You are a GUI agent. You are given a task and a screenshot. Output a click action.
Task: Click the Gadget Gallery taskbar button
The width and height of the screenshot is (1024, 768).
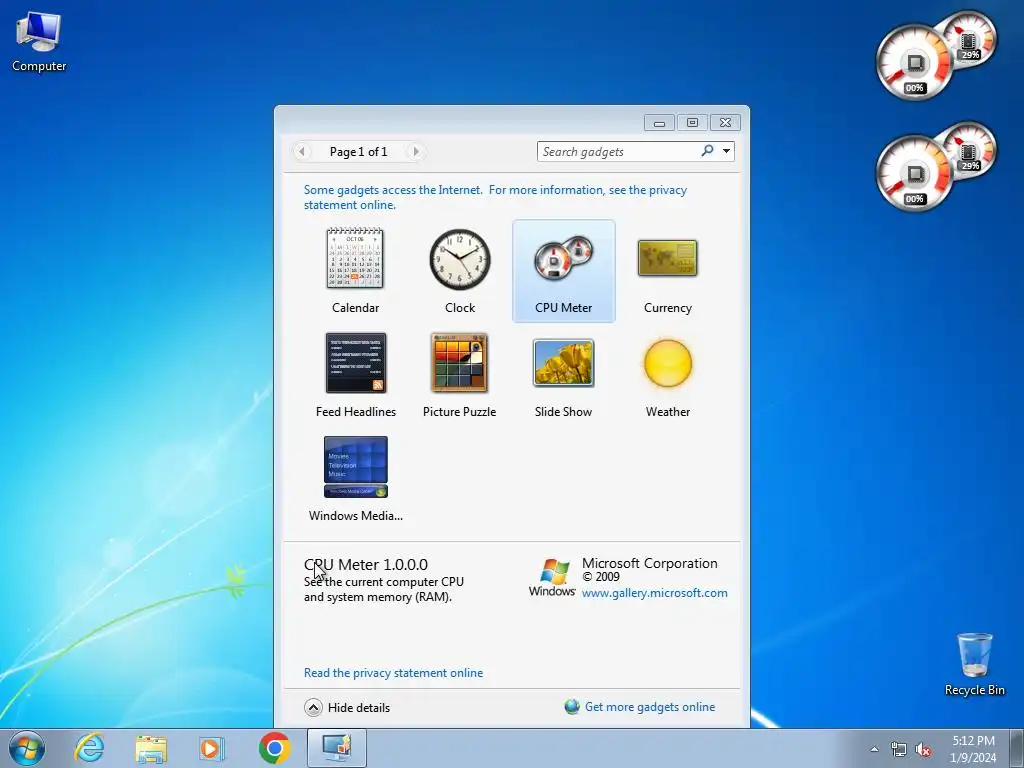pyautogui.click(x=337, y=748)
